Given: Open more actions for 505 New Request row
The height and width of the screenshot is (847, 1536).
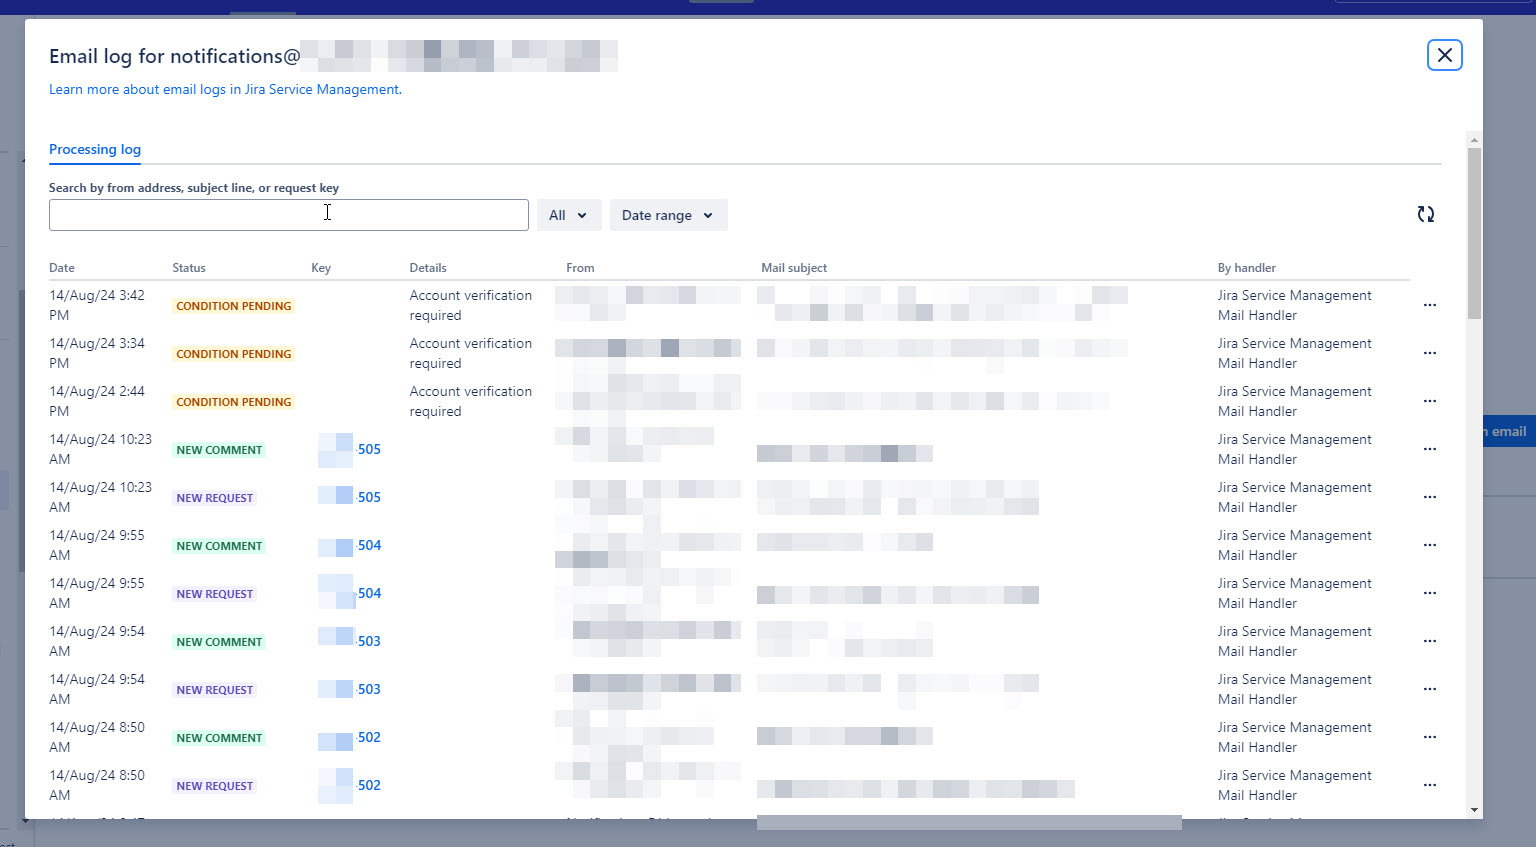Looking at the screenshot, I should click(x=1430, y=497).
